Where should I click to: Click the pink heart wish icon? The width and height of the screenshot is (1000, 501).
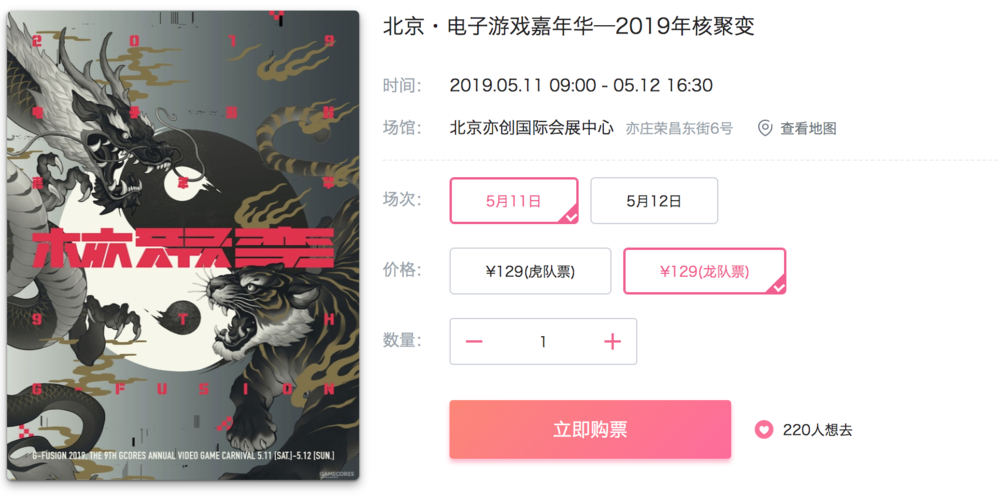pos(763,430)
